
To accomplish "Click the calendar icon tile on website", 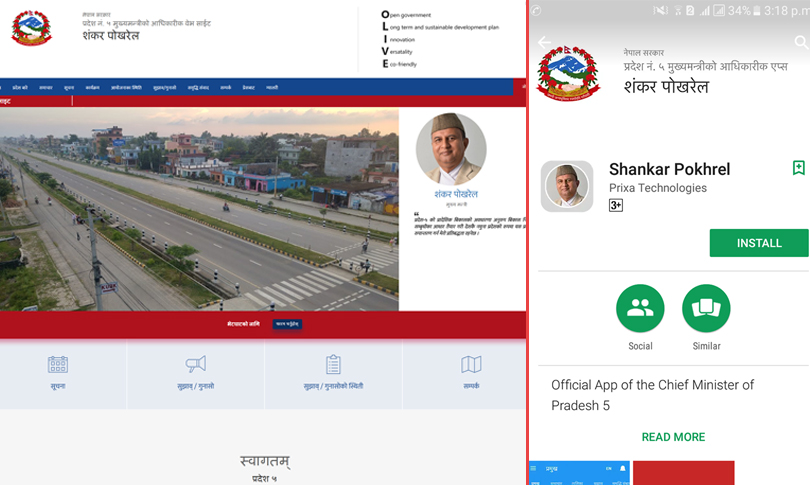I will point(58,365).
